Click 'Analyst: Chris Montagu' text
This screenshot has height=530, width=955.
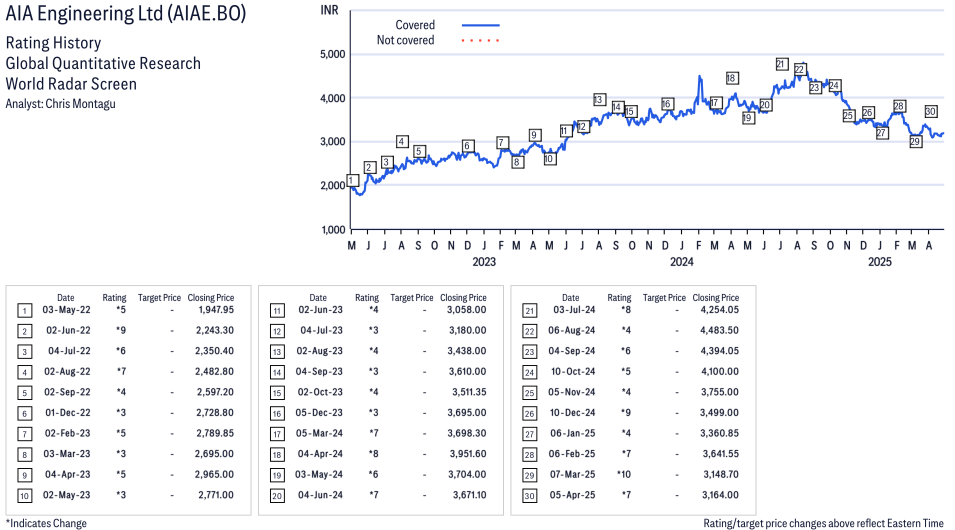pyautogui.click(x=60, y=104)
